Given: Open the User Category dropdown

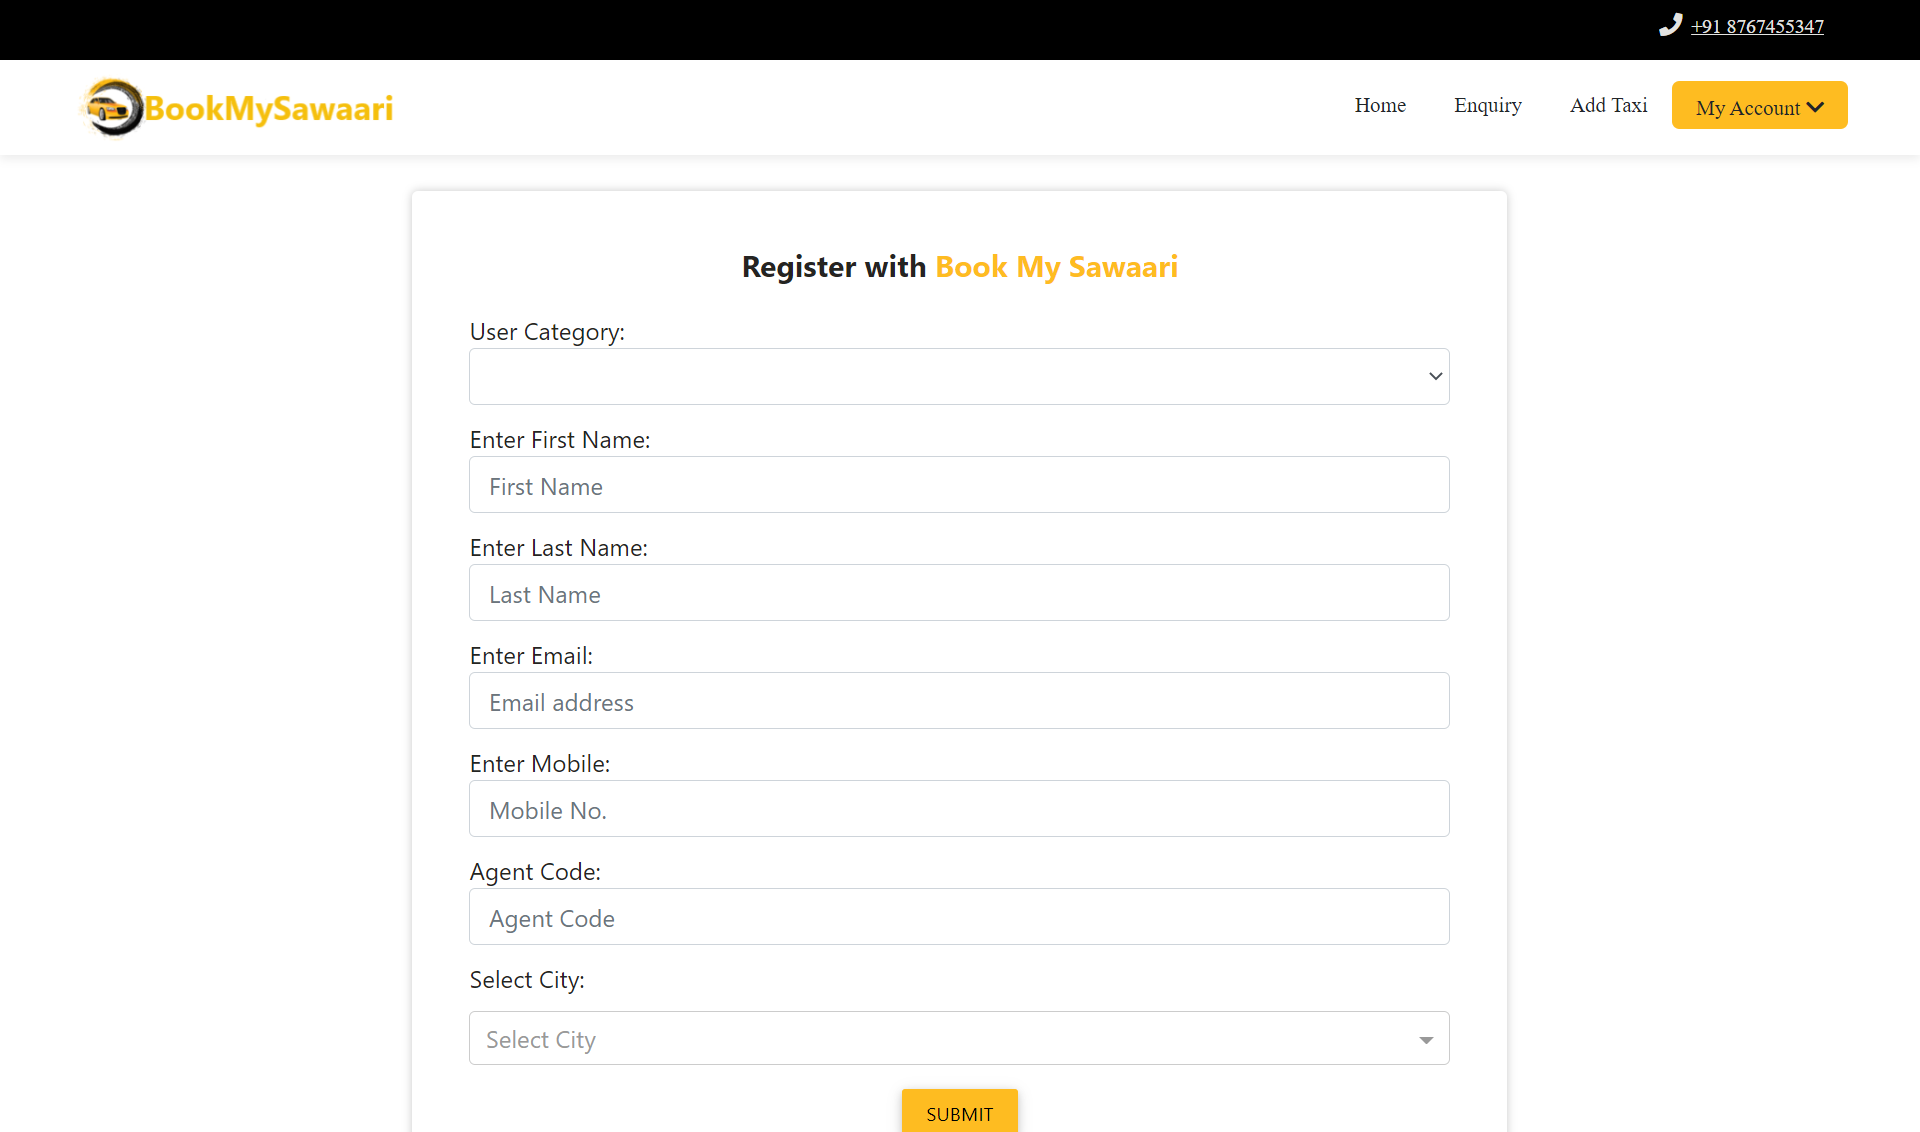Looking at the screenshot, I should click(x=959, y=376).
